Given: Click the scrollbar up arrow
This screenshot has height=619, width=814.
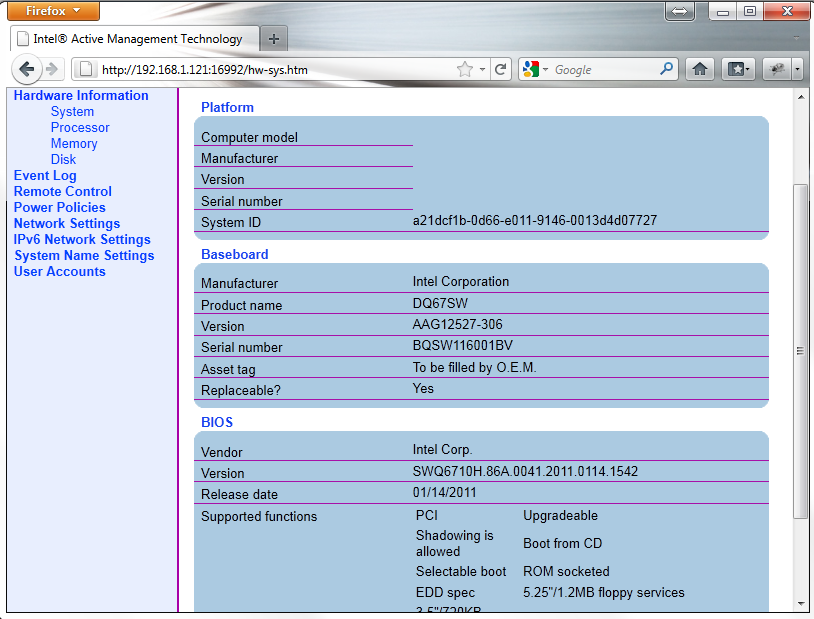Looking at the screenshot, I should click(801, 97).
